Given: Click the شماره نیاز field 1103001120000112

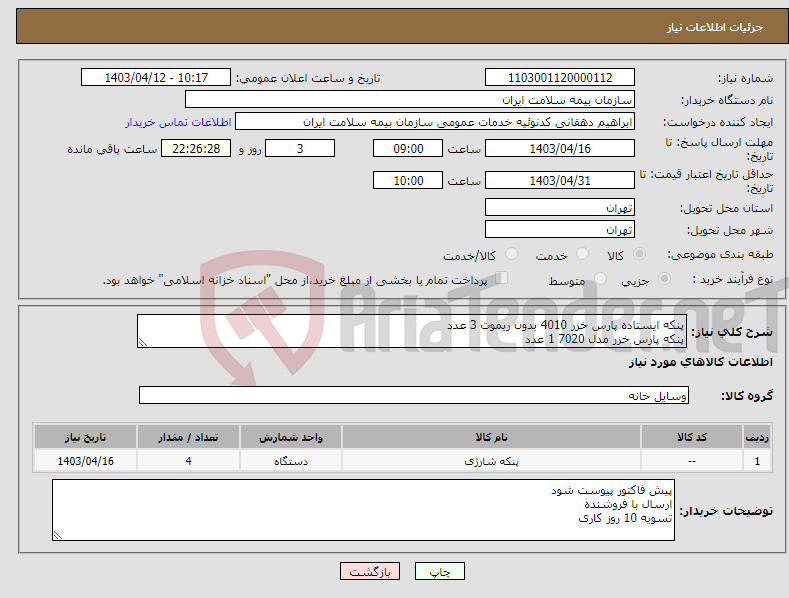Looking at the screenshot, I should tap(560, 78).
